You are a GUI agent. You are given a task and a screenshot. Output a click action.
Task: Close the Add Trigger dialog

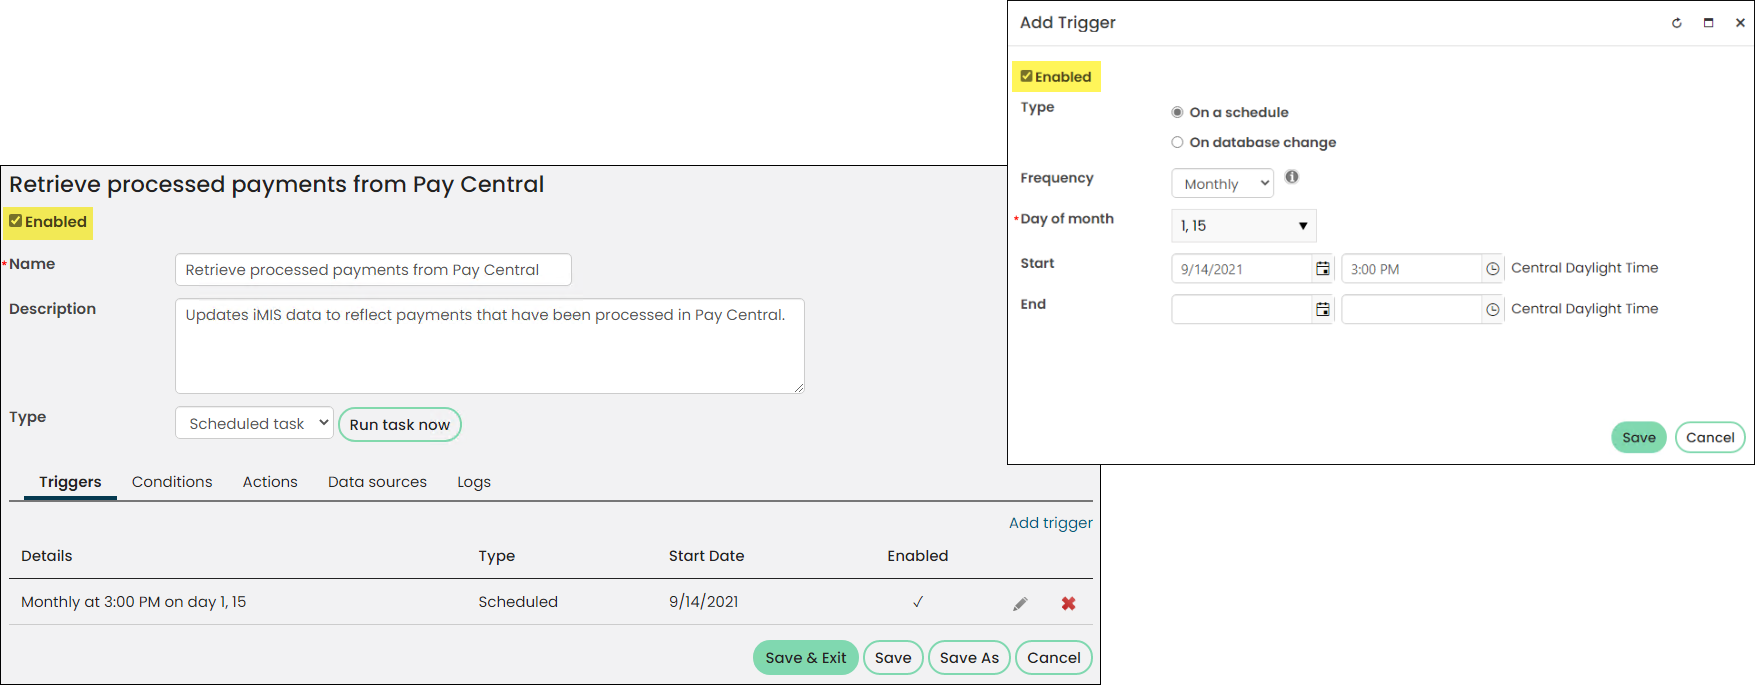1740,23
